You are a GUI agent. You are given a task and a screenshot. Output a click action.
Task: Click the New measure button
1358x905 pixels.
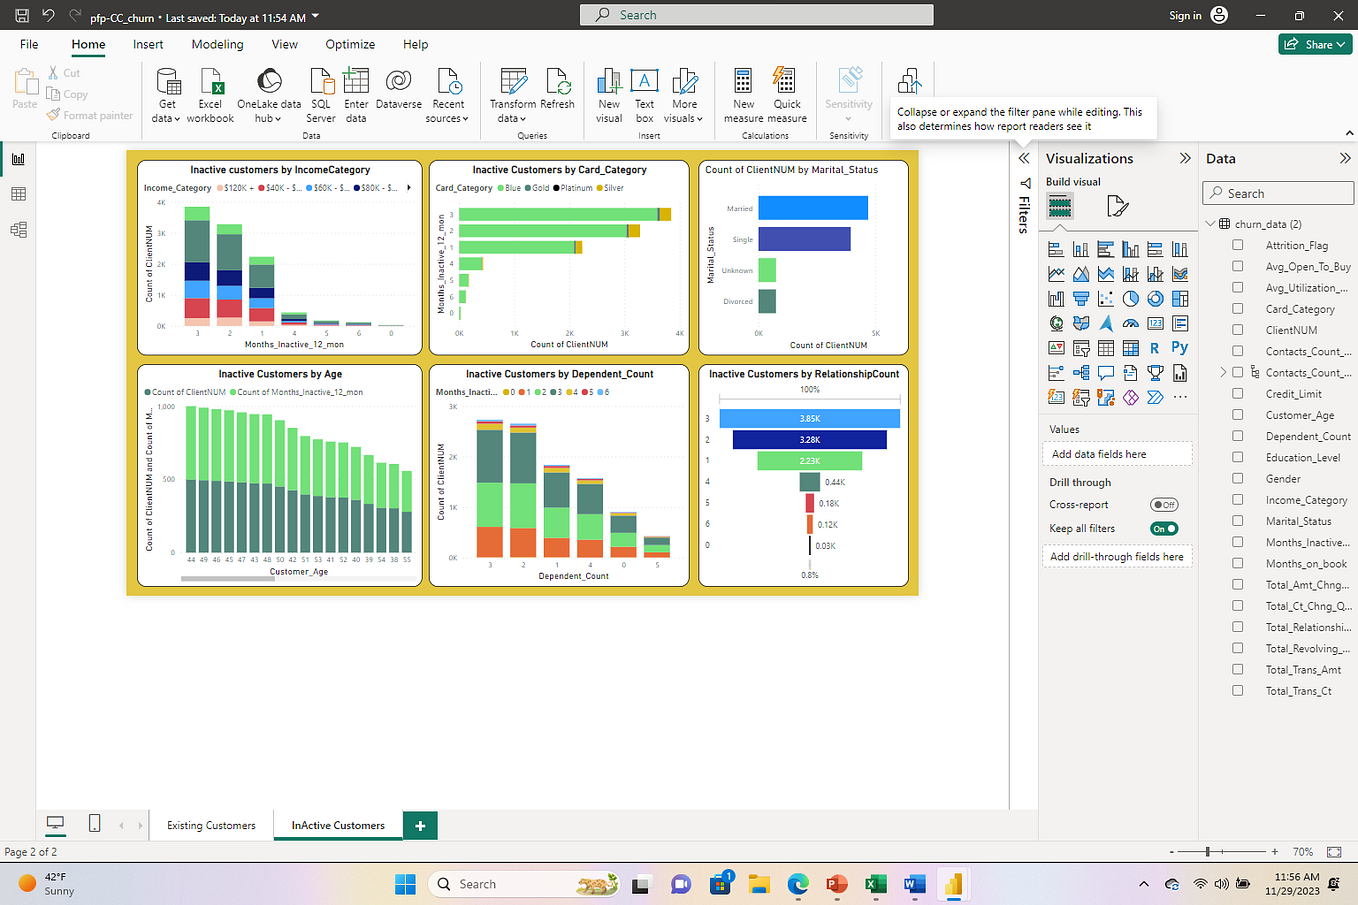pyautogui.click(x=743, y=95)
